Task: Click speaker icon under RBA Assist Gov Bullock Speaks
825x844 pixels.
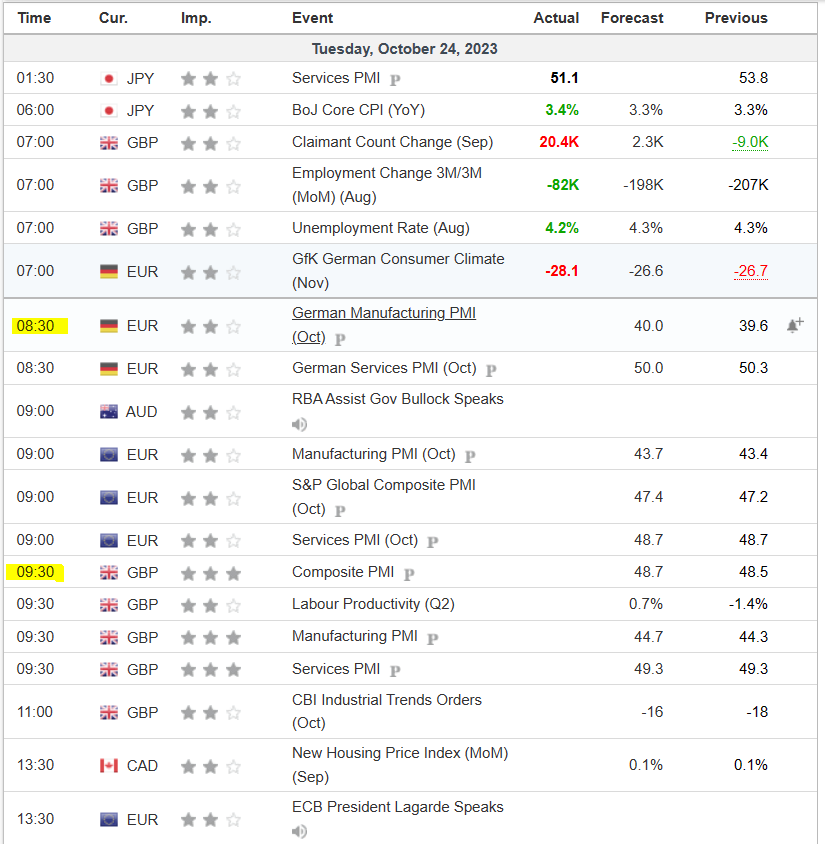Action: pos(300,423)
